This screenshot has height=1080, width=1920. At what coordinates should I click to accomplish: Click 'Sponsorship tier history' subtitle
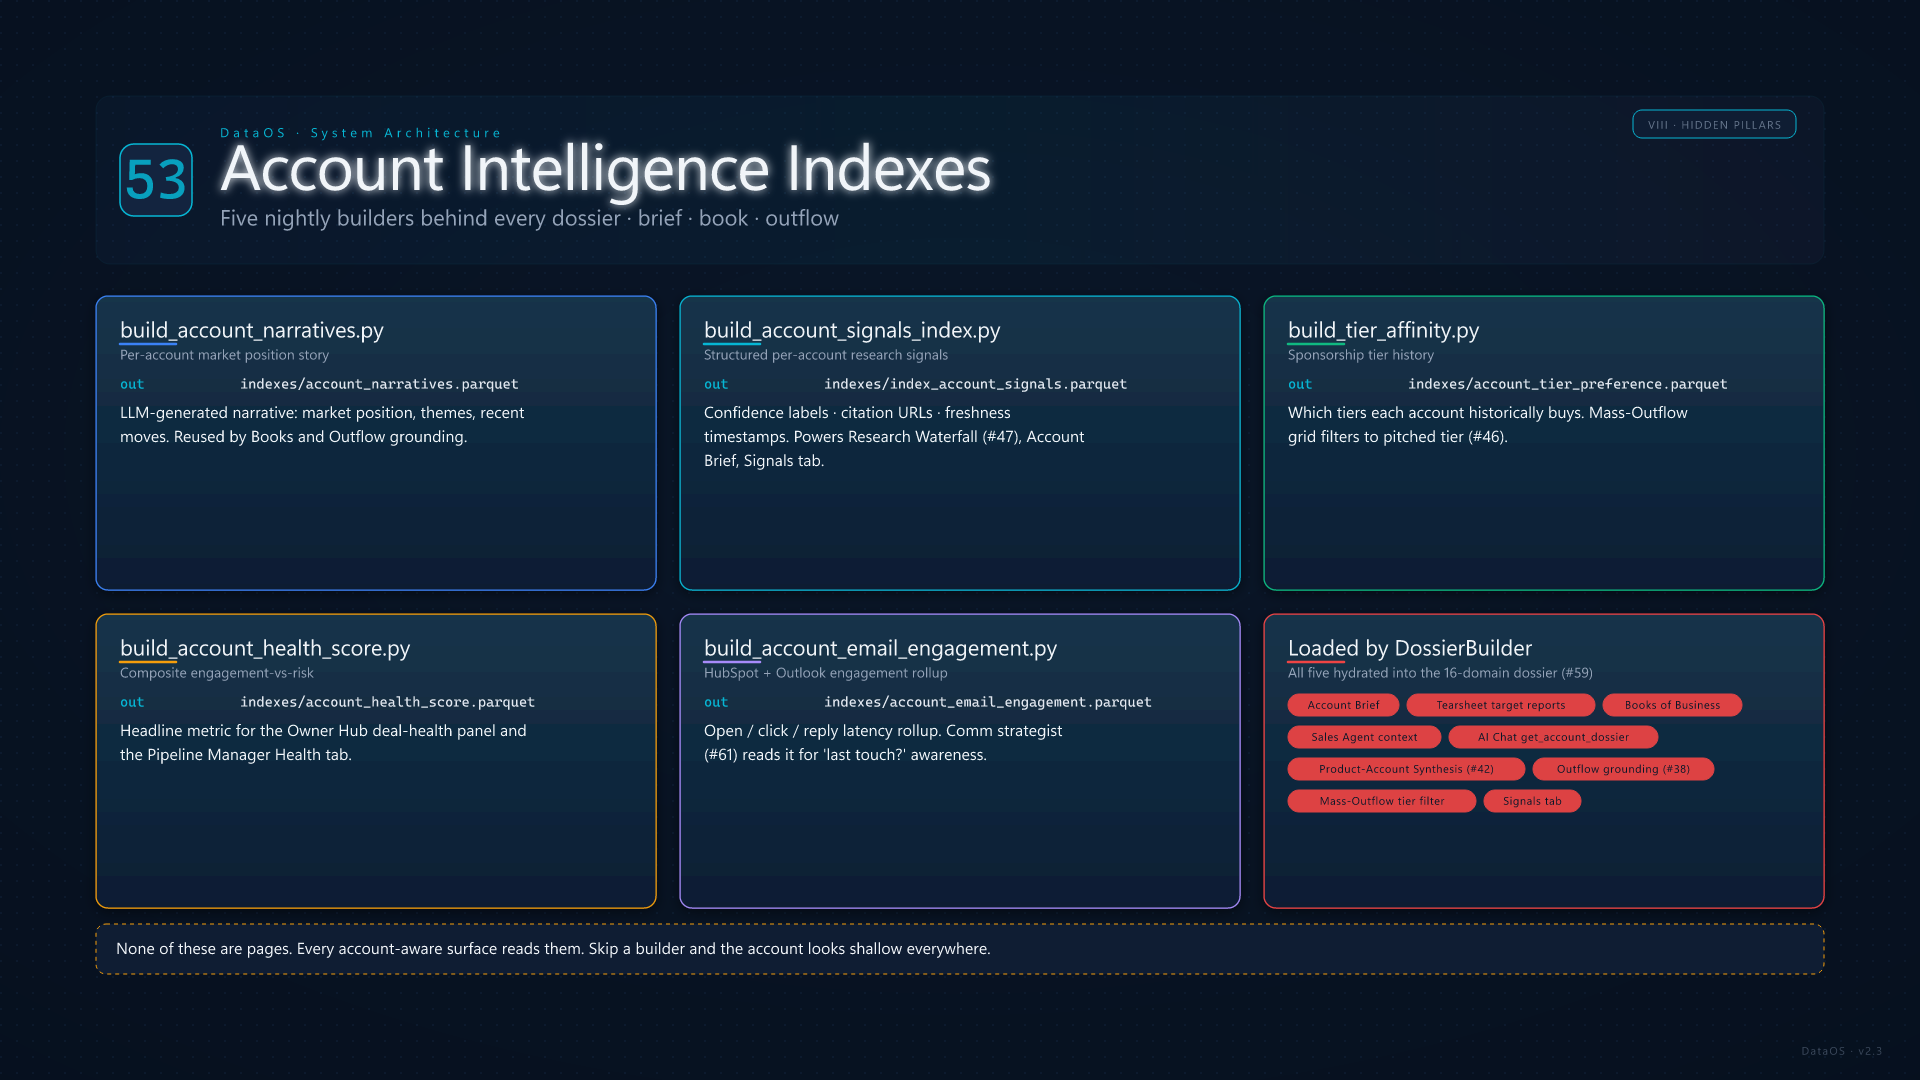click(1361, 355)
